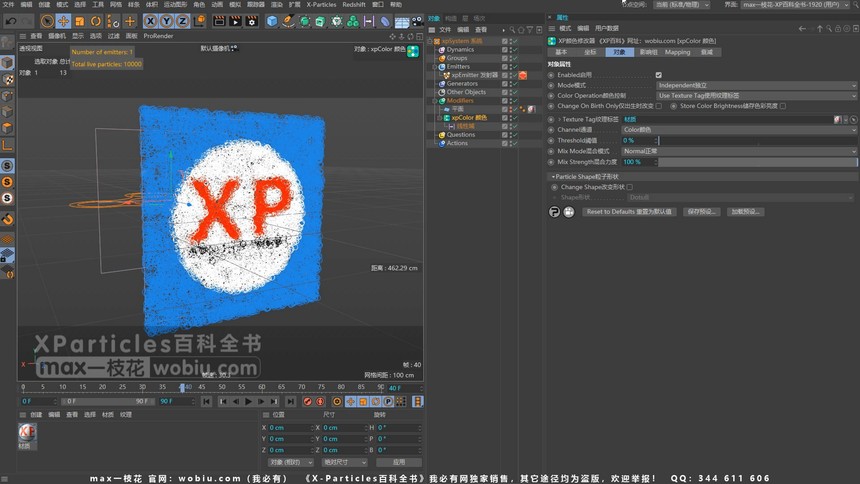Click the 应用 apply button
This screenshot has width=860, height=484.
pyautogui.click(x=399, y=463)
